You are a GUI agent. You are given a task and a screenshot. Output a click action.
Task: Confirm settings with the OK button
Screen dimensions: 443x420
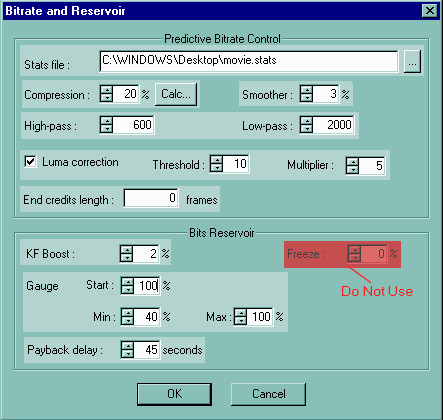(x=174, y=394)
